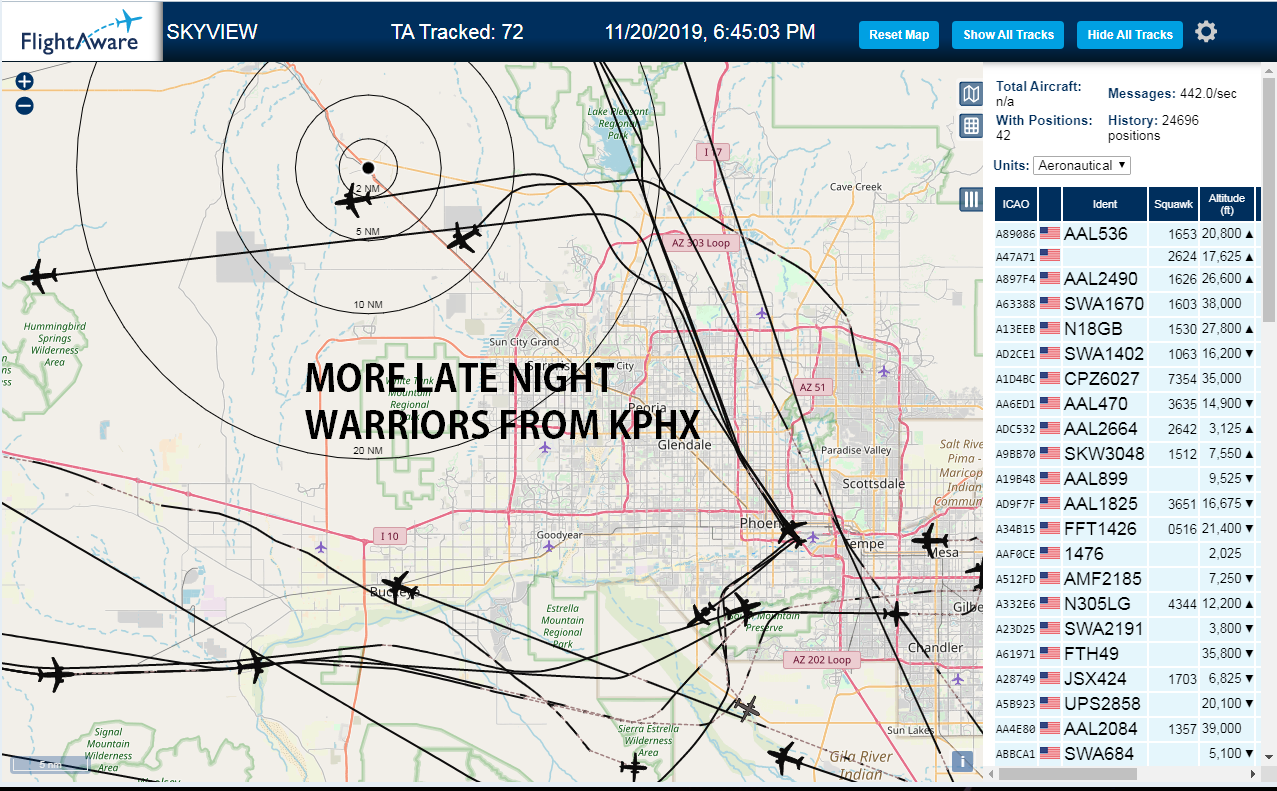Click the Glendale airport marker icon
1277x791 pixels.
tap(544, 447)
